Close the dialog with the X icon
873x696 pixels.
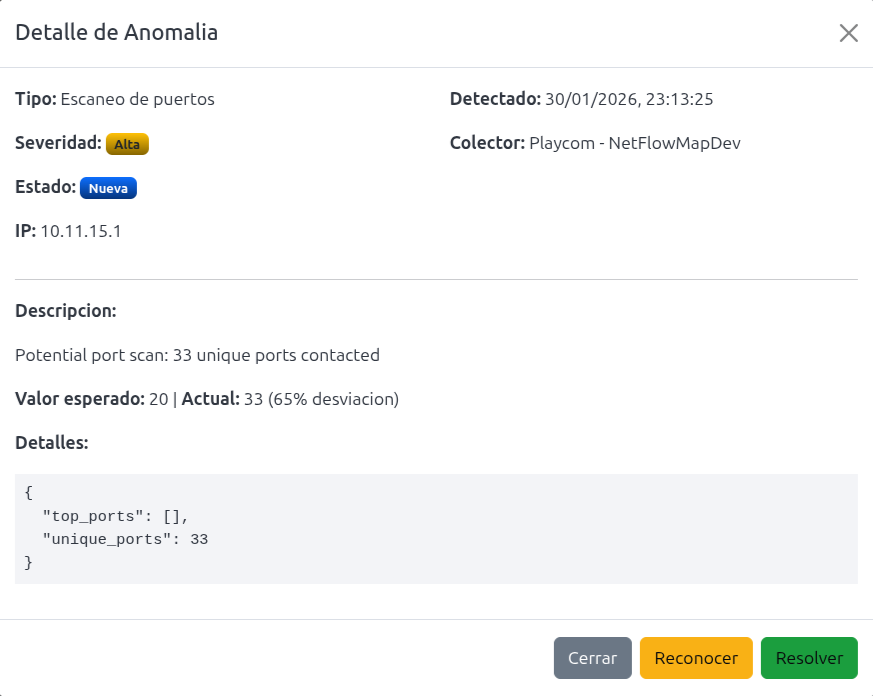[x=848, y=33]
